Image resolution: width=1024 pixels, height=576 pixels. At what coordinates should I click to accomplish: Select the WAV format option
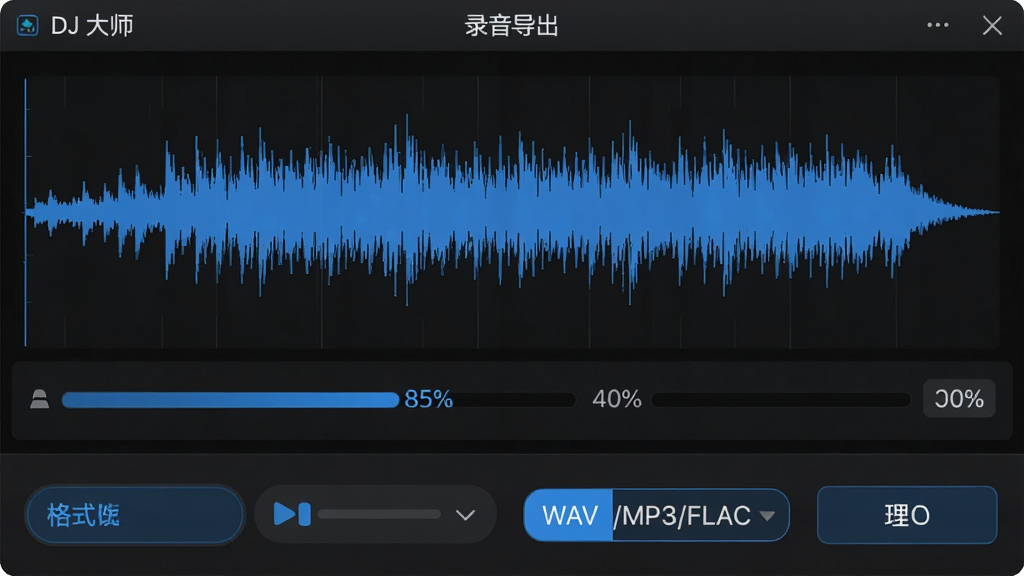pyautogui.click(x=568, y=515)
